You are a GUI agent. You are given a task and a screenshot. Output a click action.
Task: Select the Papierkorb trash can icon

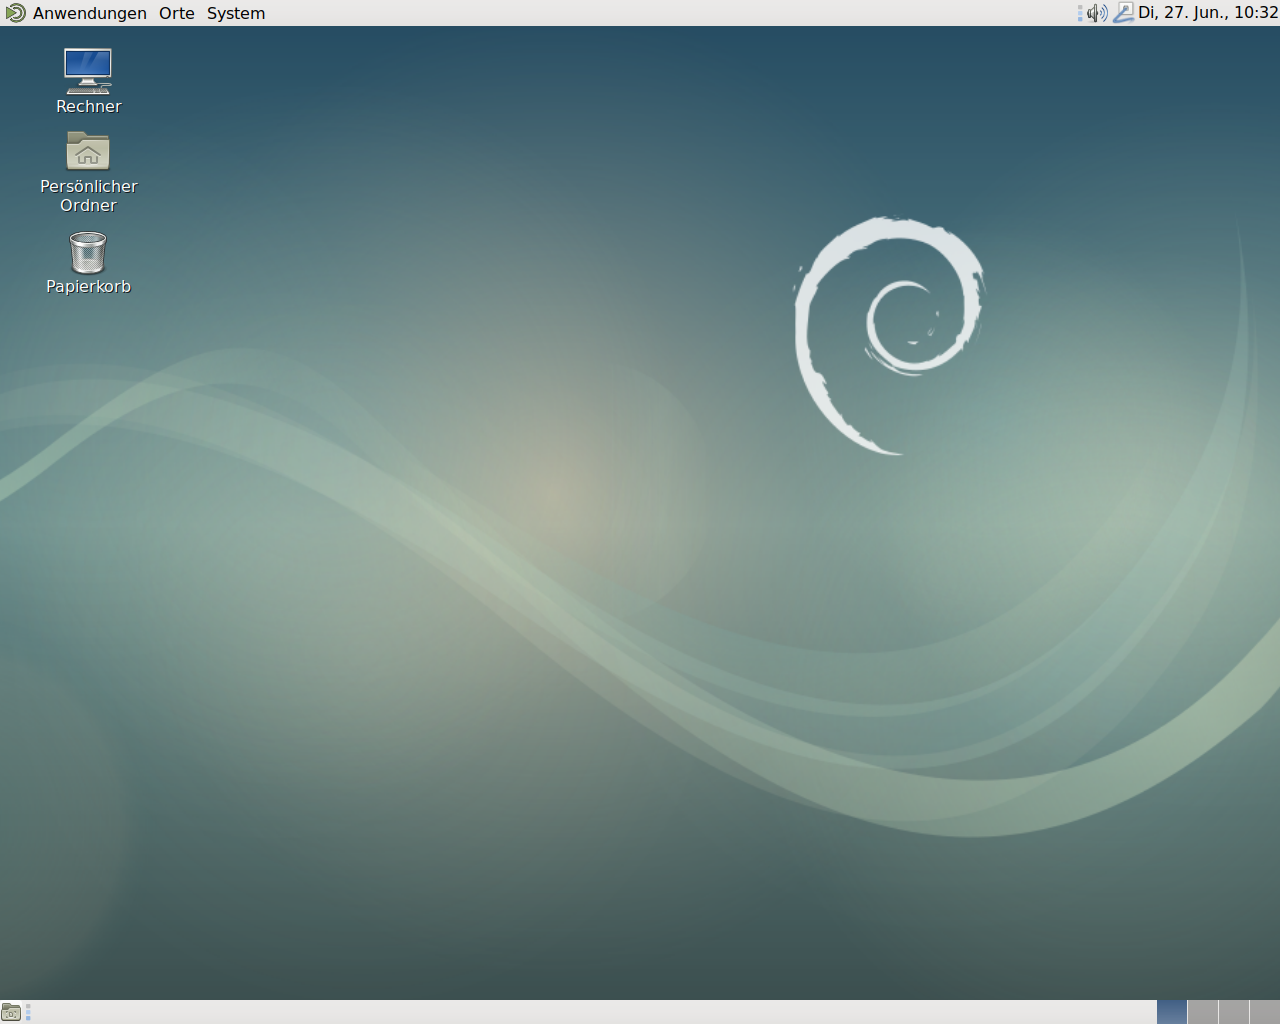click(x=88, y=252)
